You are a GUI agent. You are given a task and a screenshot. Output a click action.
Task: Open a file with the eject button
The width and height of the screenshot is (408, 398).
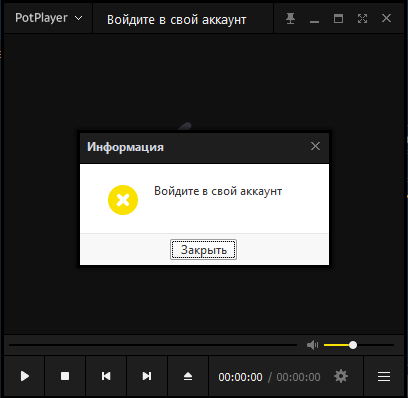188,376
